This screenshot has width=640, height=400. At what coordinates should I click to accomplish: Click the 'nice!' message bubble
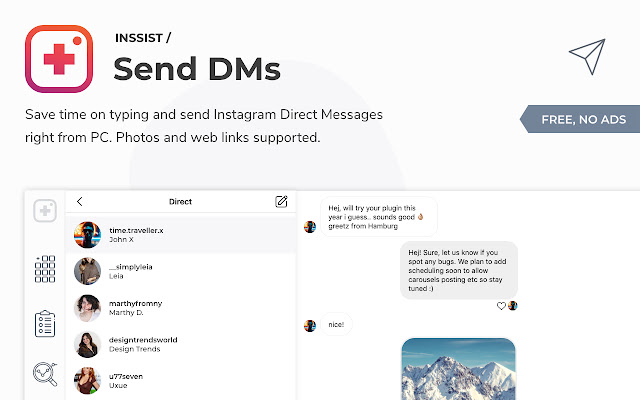click(x=336, y=324)
